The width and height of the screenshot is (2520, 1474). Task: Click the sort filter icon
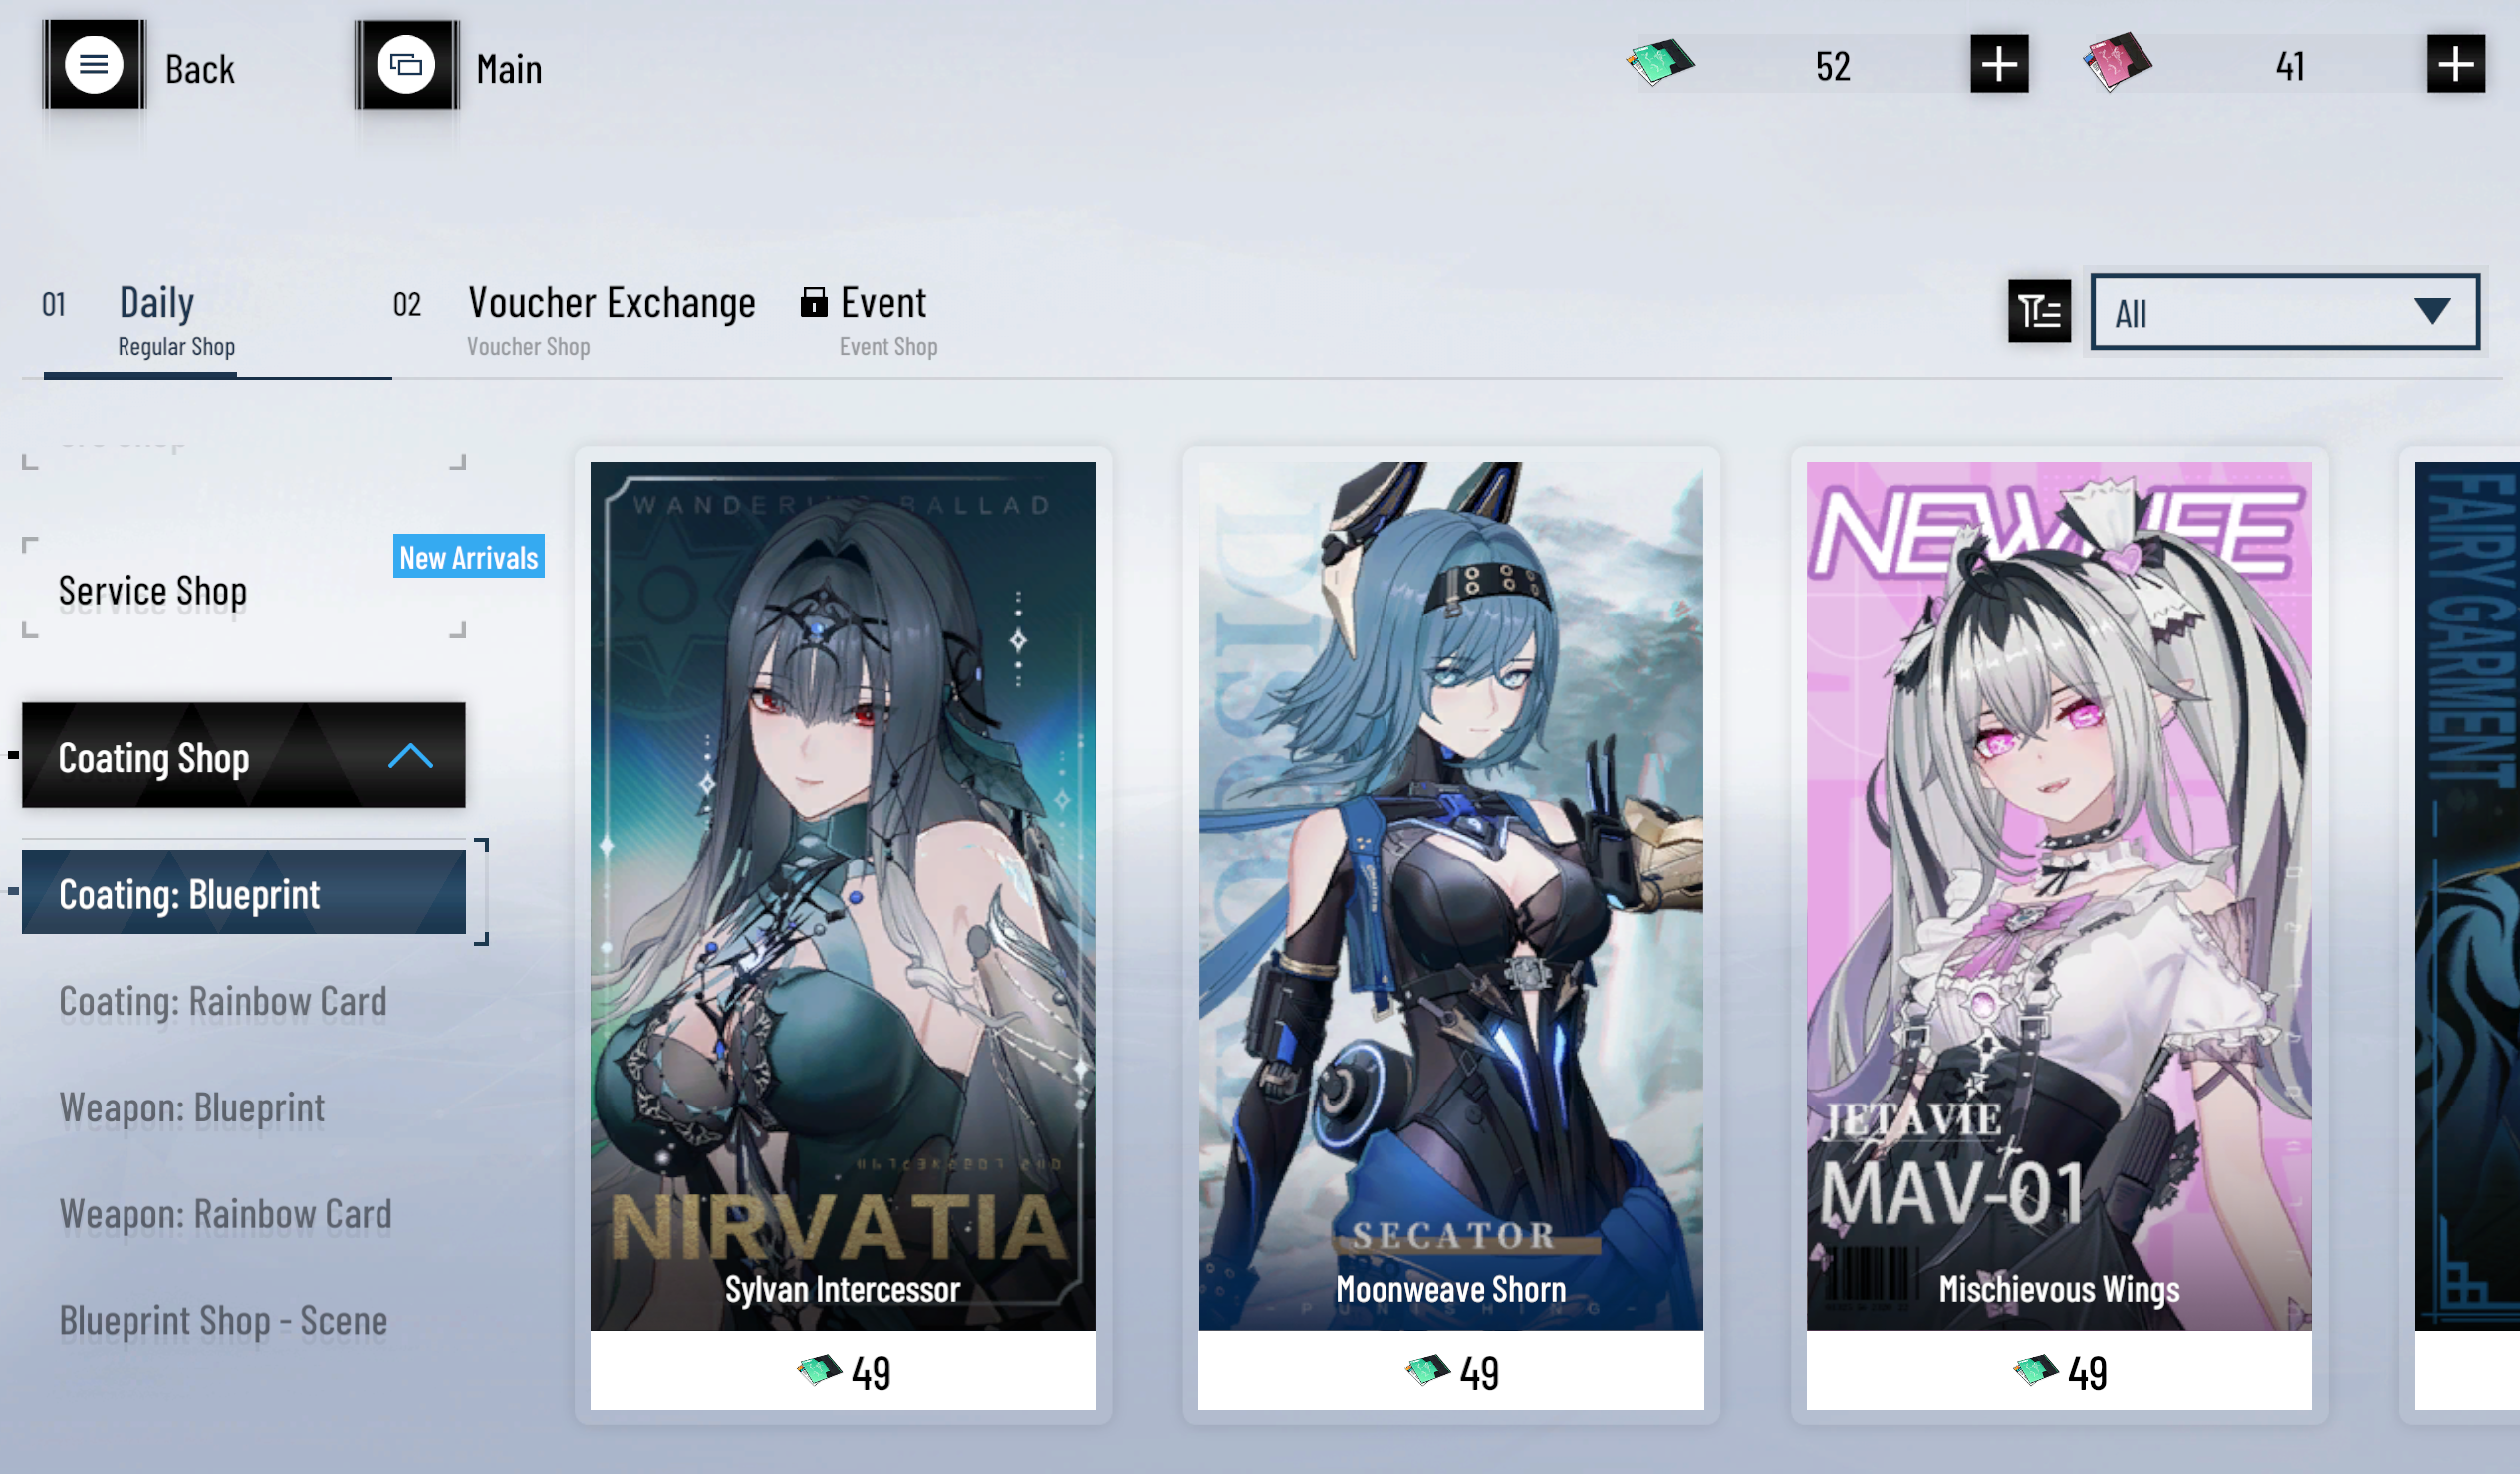click(2039, 311)
